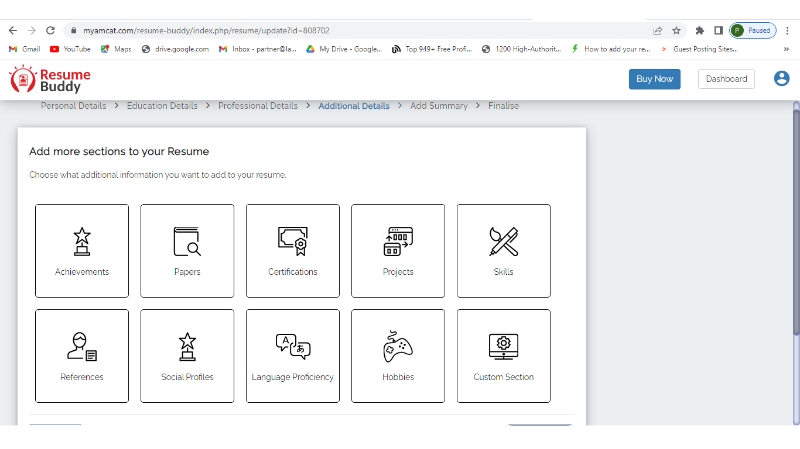The image size is (800, 449).
Task: Click the user account avatar icon
Action: tap(781, 79)
